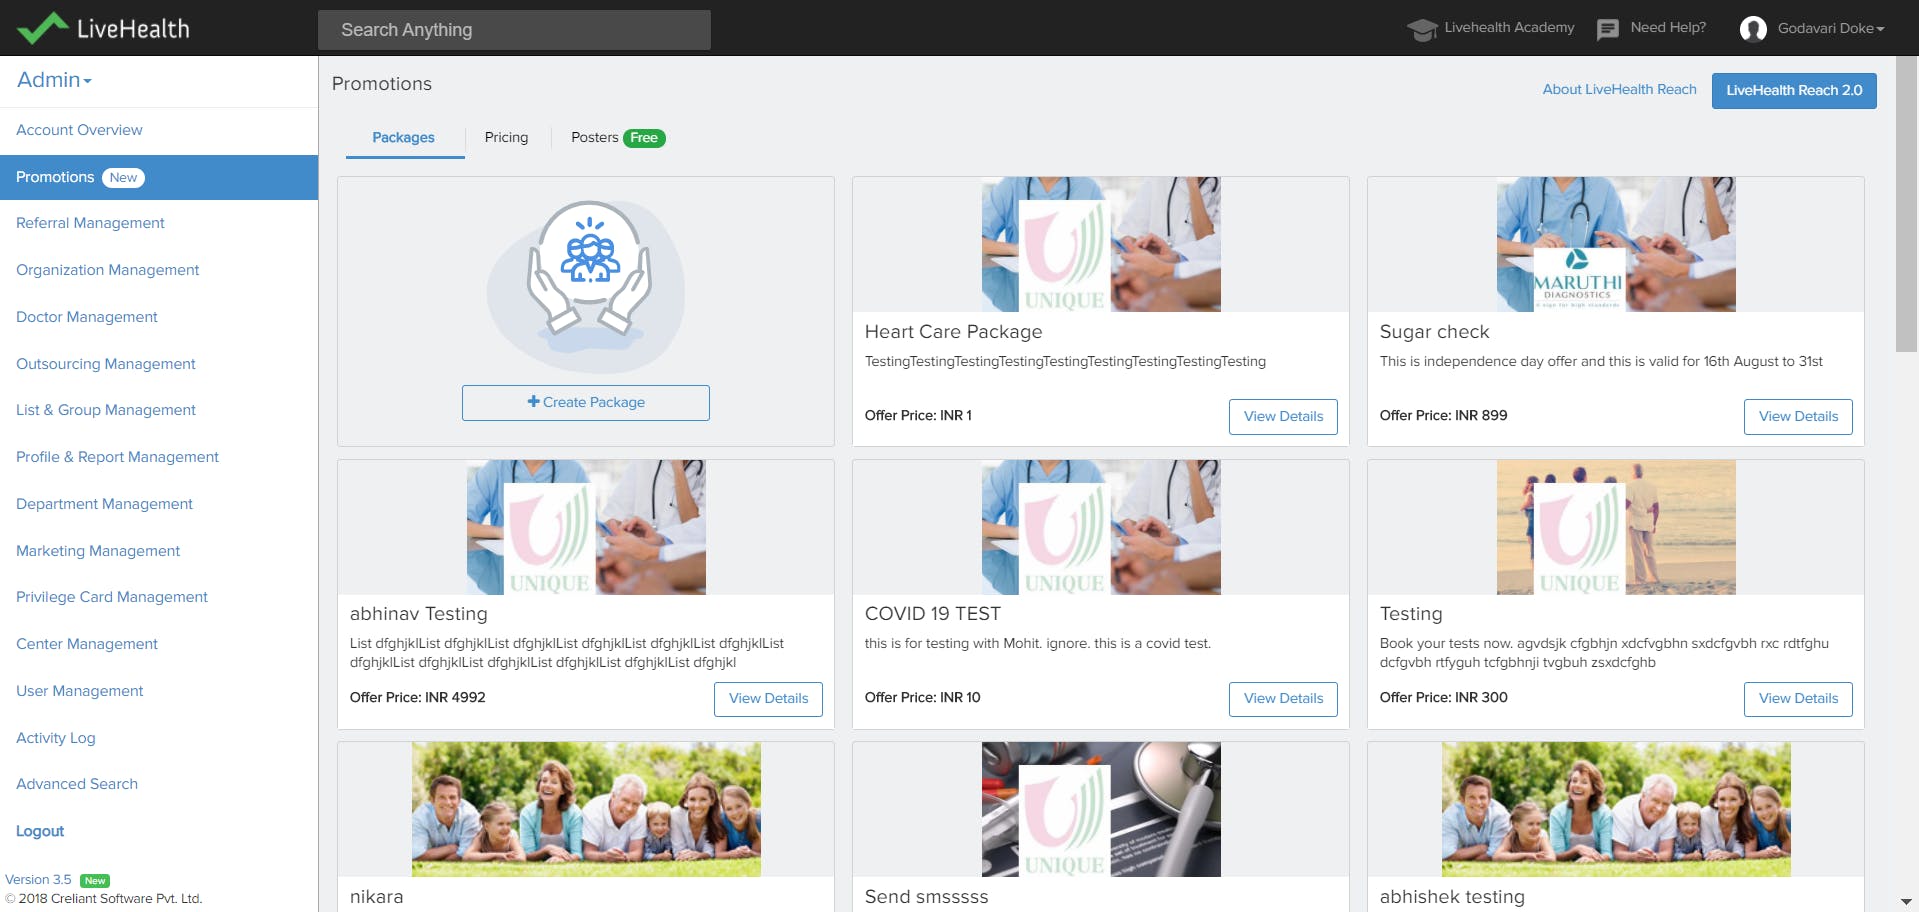Open the user avatar icon
The height and width of the screenshot is (912, 1919).
(x=1753, y=29)
